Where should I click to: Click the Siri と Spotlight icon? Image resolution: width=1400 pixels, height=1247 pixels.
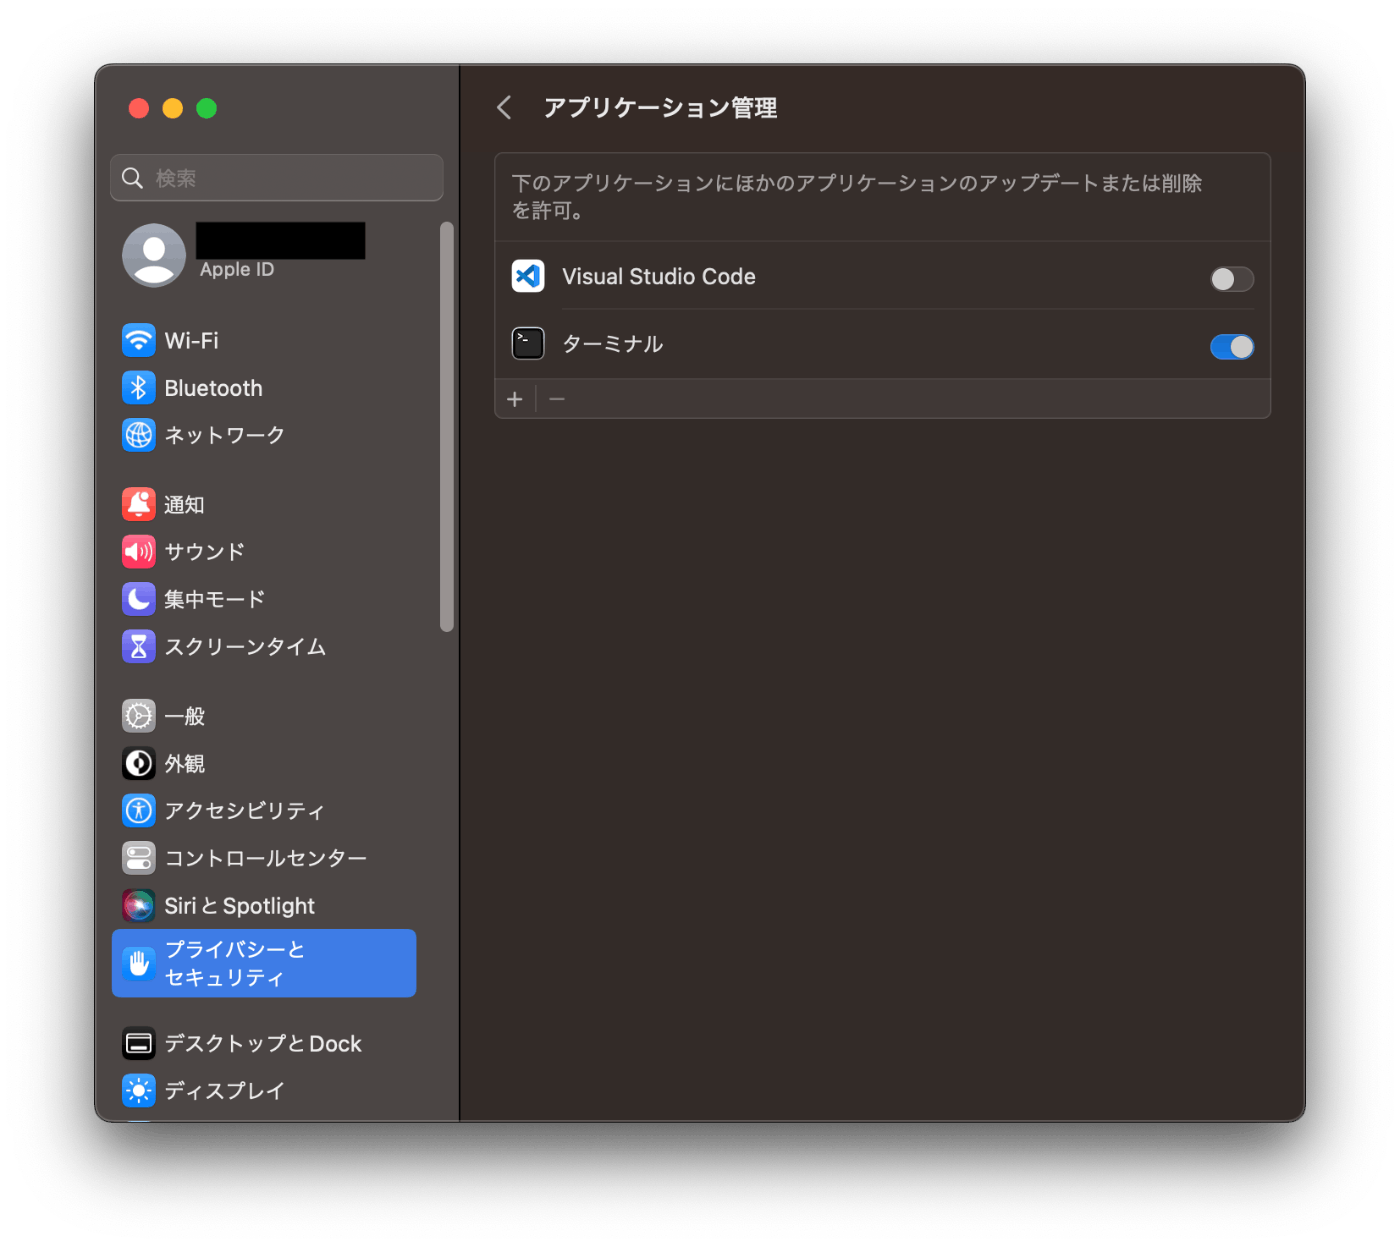pos(139,905)
